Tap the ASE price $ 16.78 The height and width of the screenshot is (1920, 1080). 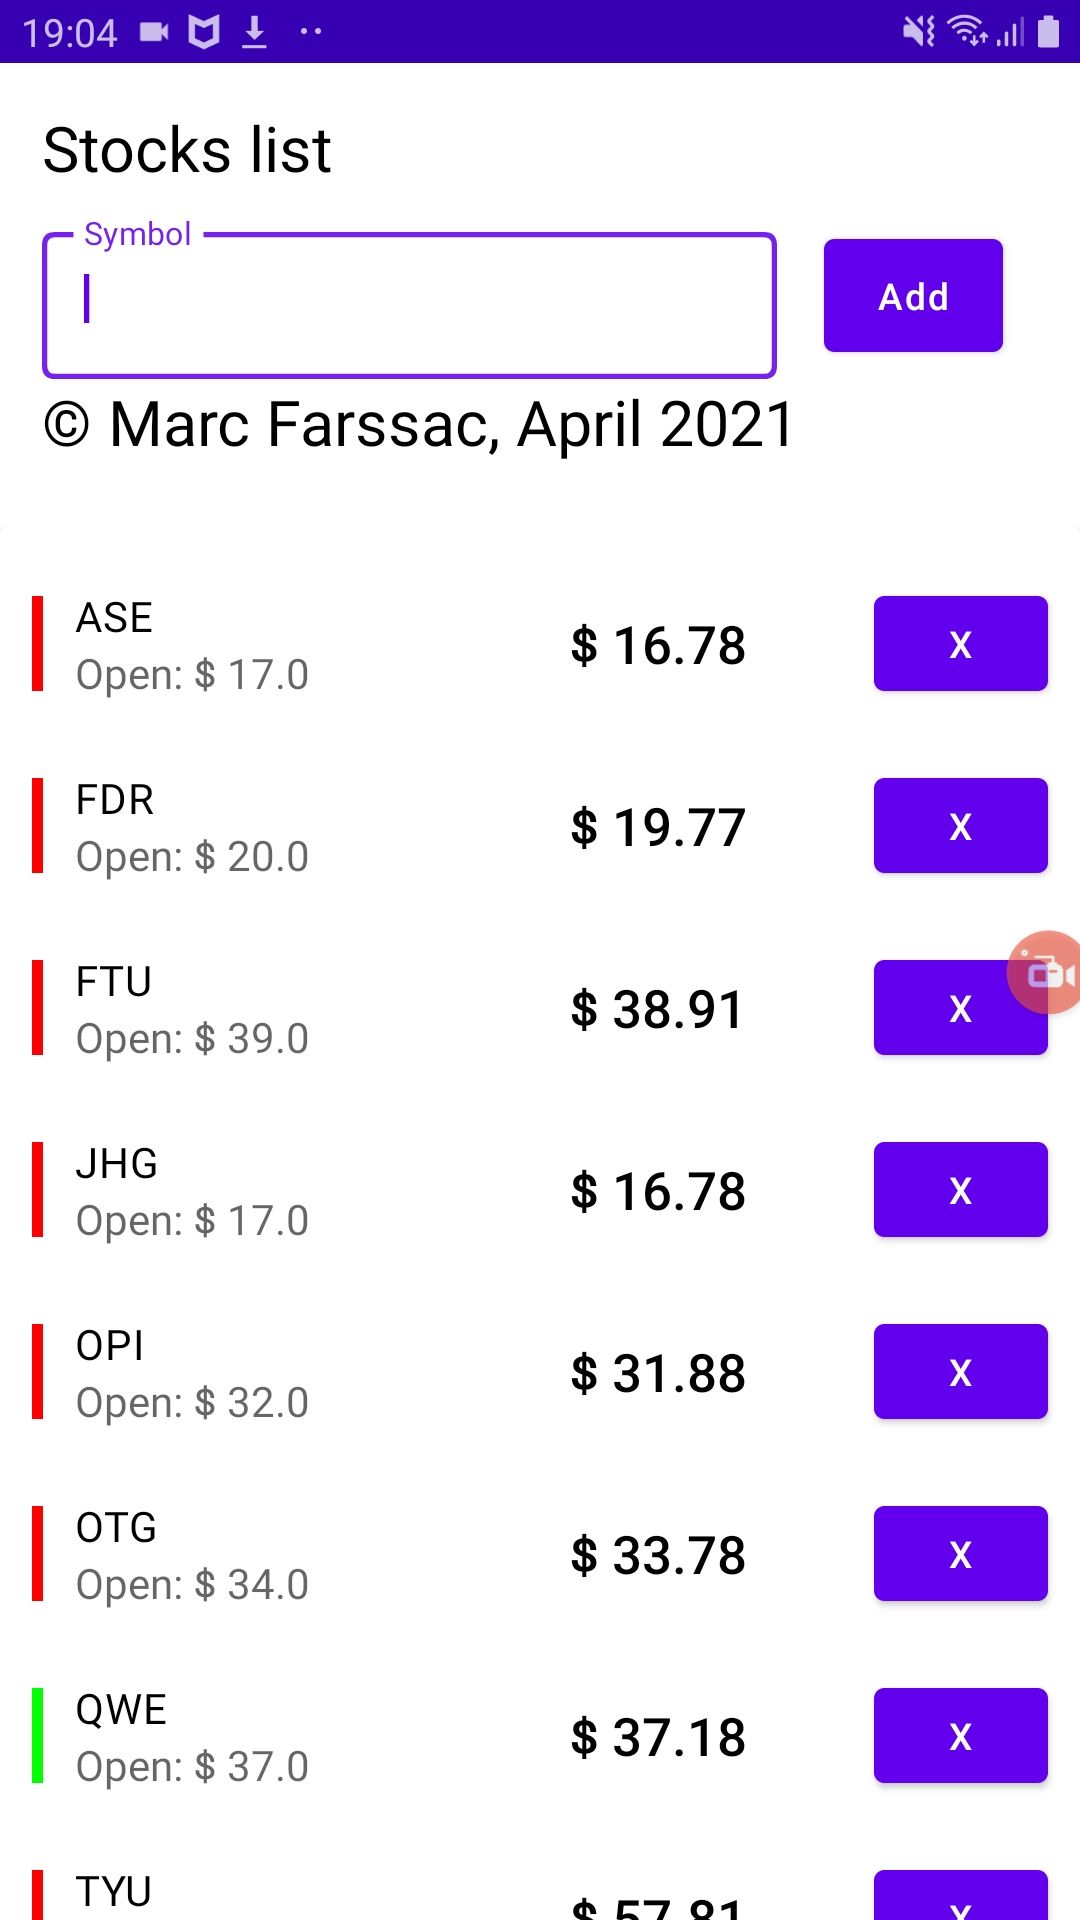[x=658, y=646]
